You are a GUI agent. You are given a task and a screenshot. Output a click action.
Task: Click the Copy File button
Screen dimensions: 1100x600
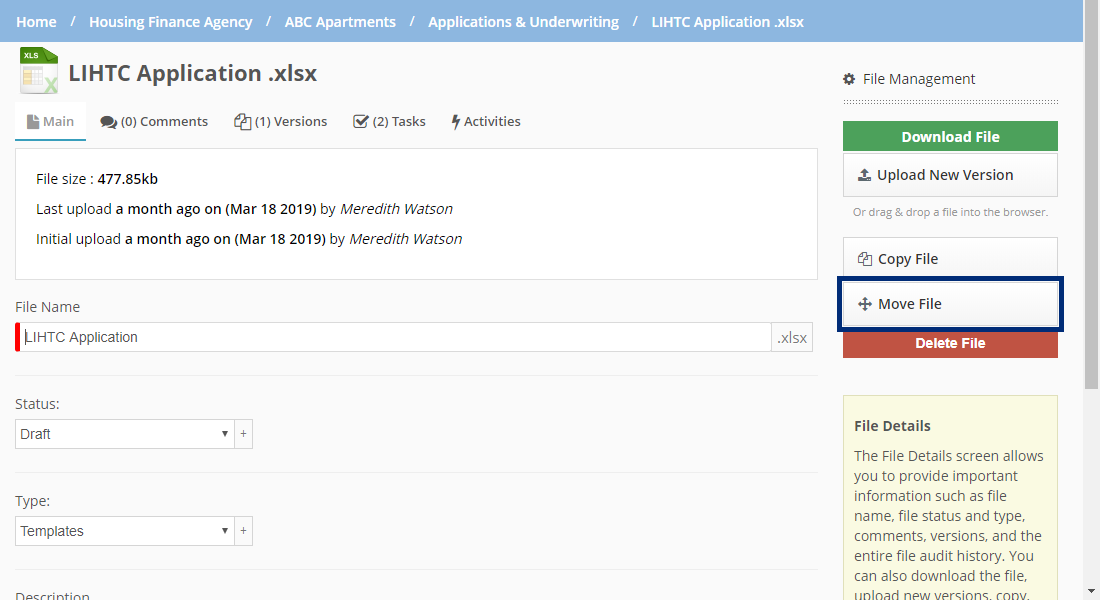point(950,259)
